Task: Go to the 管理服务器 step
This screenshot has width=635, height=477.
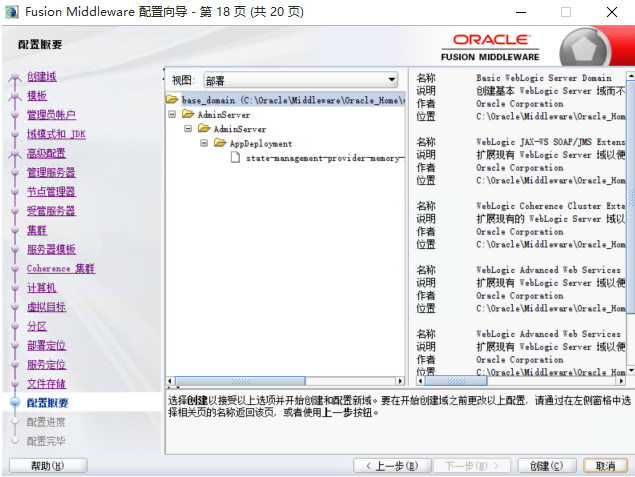Action: pos(51,172)
